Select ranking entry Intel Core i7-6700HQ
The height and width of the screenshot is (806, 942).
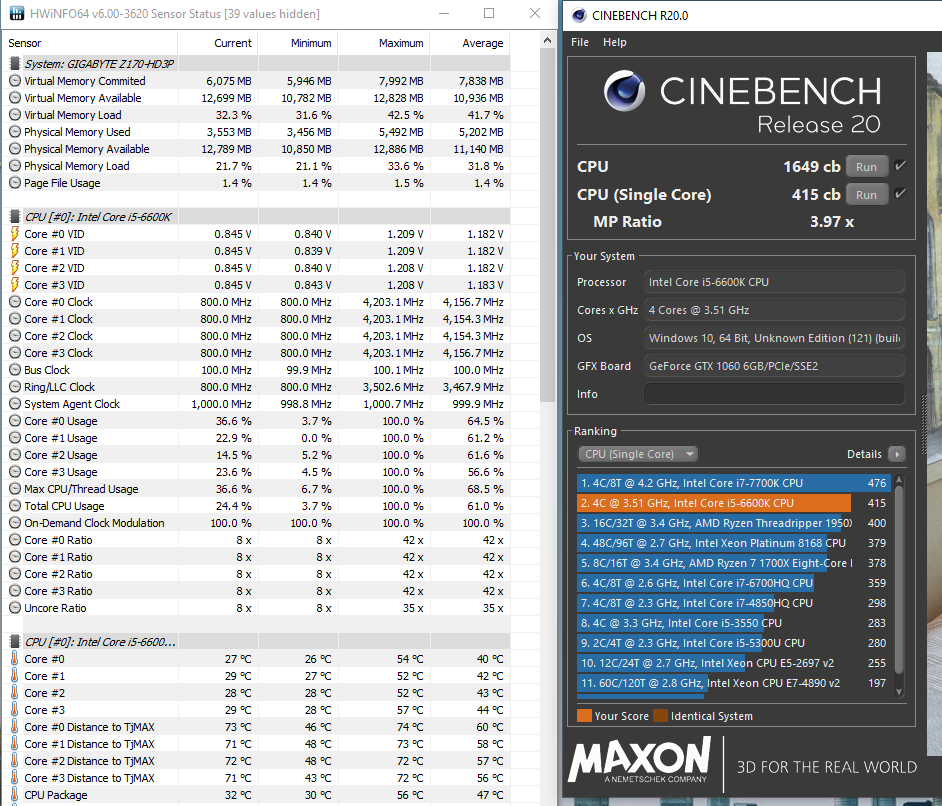coord(734,583)
